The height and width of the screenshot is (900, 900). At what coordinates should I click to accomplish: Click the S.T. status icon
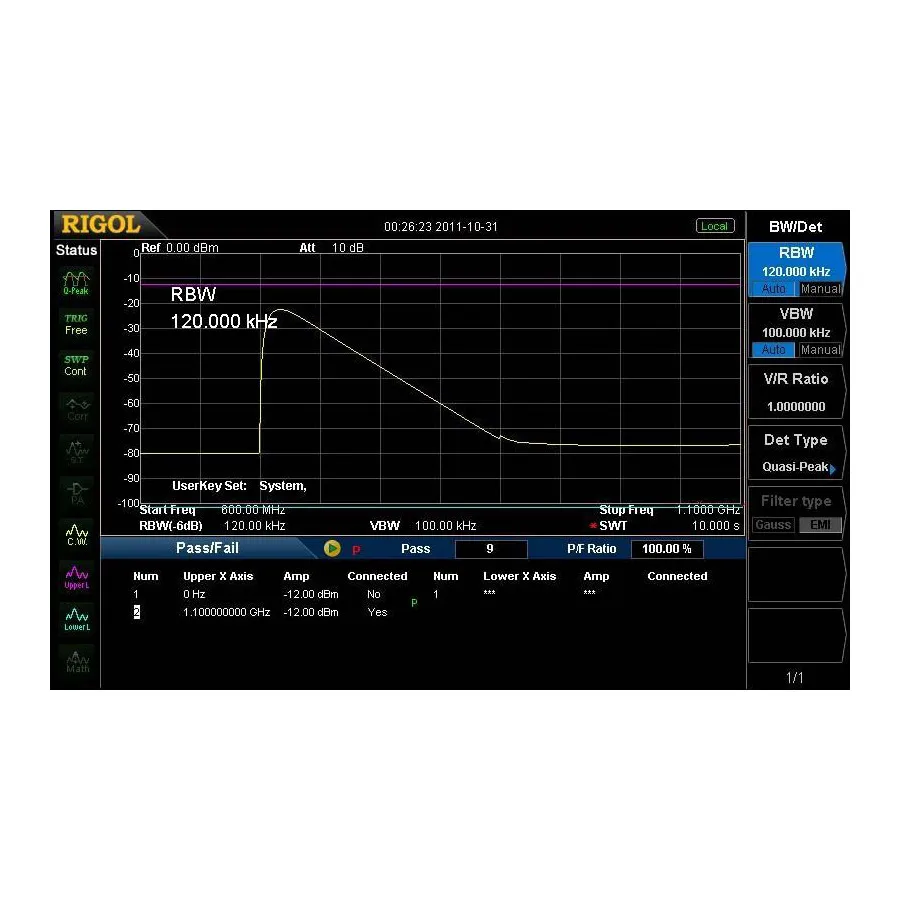(75, 450)
